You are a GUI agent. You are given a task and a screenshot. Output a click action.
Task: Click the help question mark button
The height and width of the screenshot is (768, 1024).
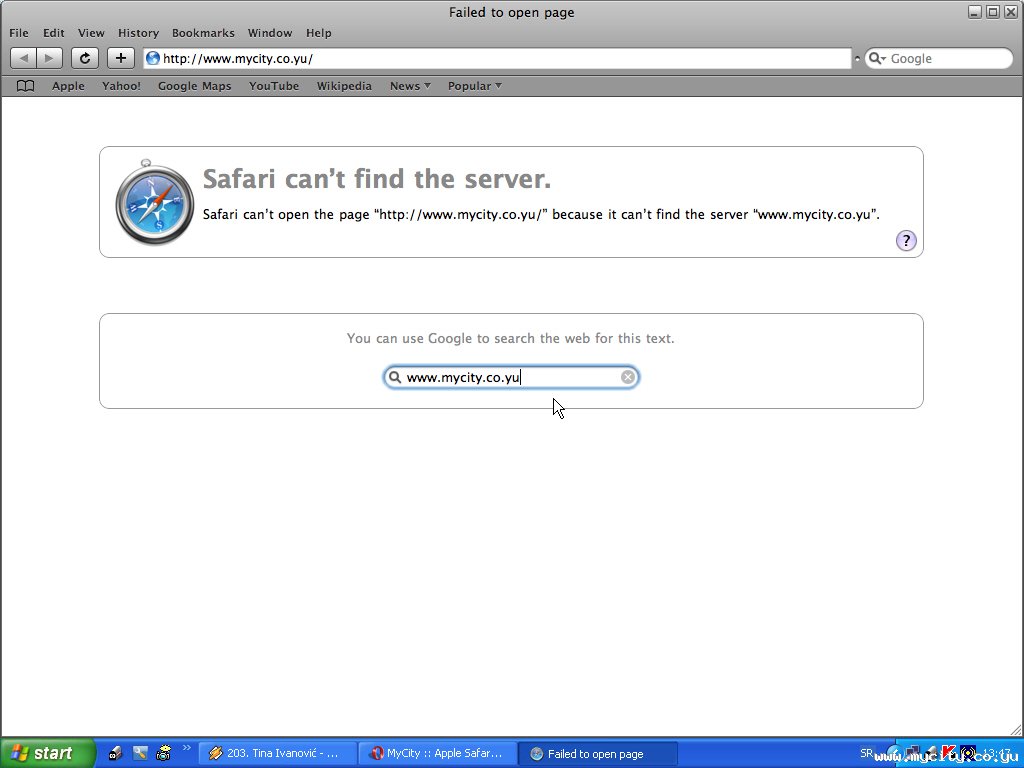pos(906,240)
